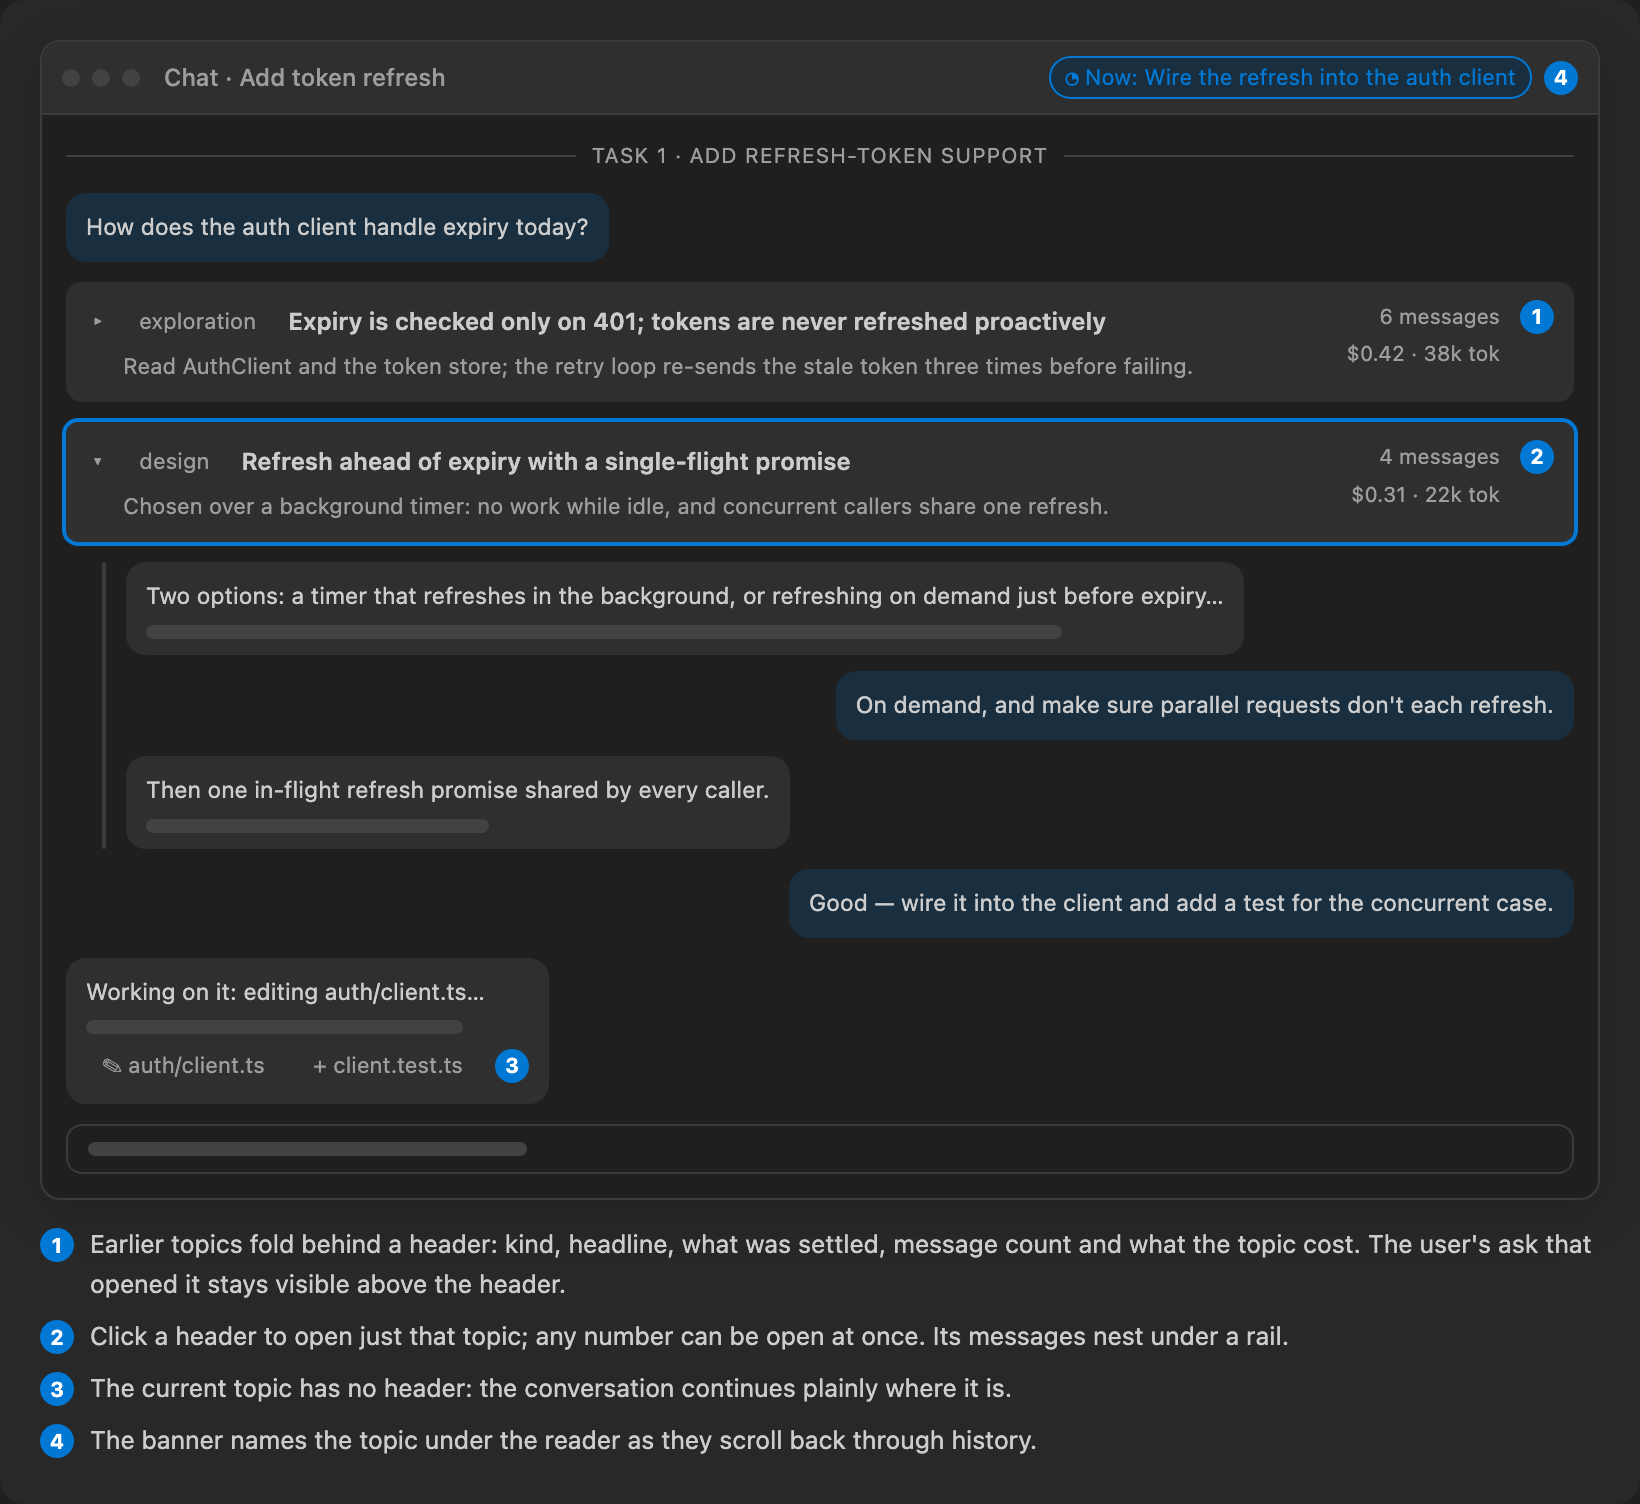Open the client.test.ts added file chip
Screen dimensions: 1640x1504
pyautogui.click(x=388, y=1066)
